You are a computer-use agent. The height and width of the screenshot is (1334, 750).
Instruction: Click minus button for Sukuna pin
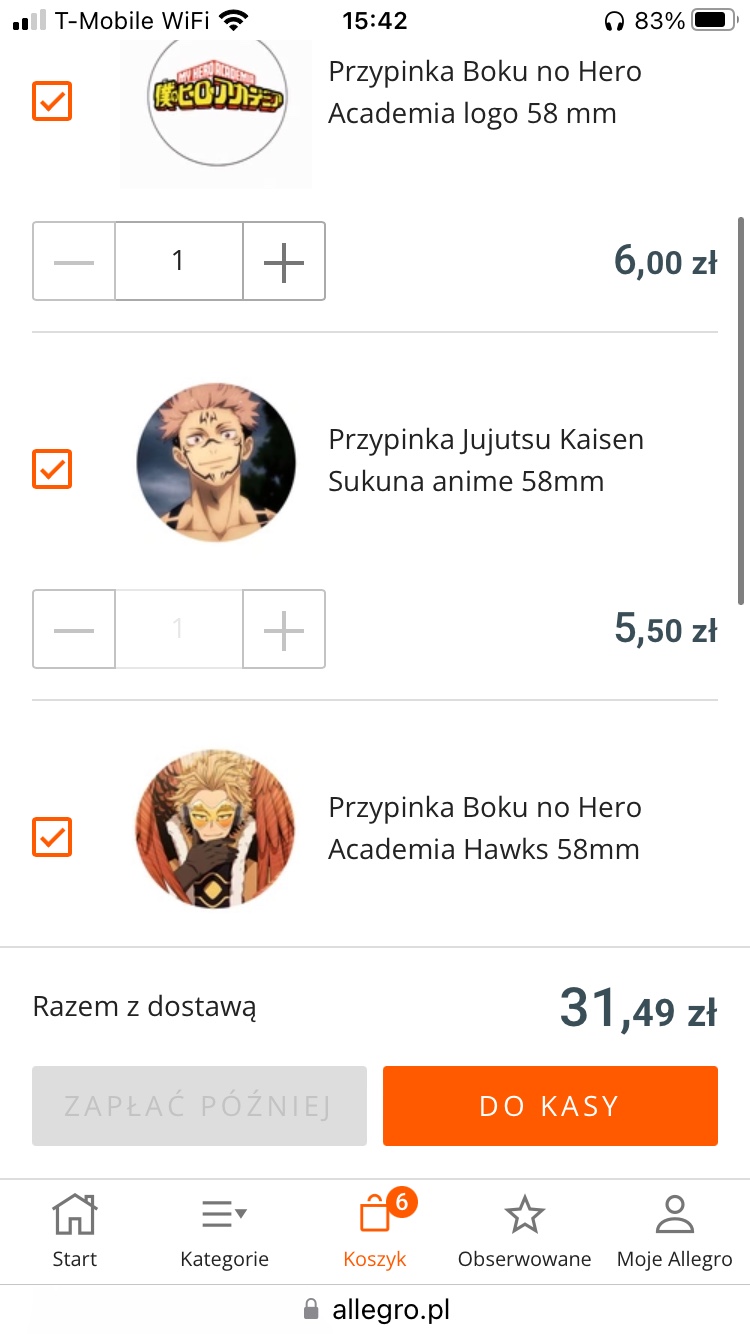[74, 629]
